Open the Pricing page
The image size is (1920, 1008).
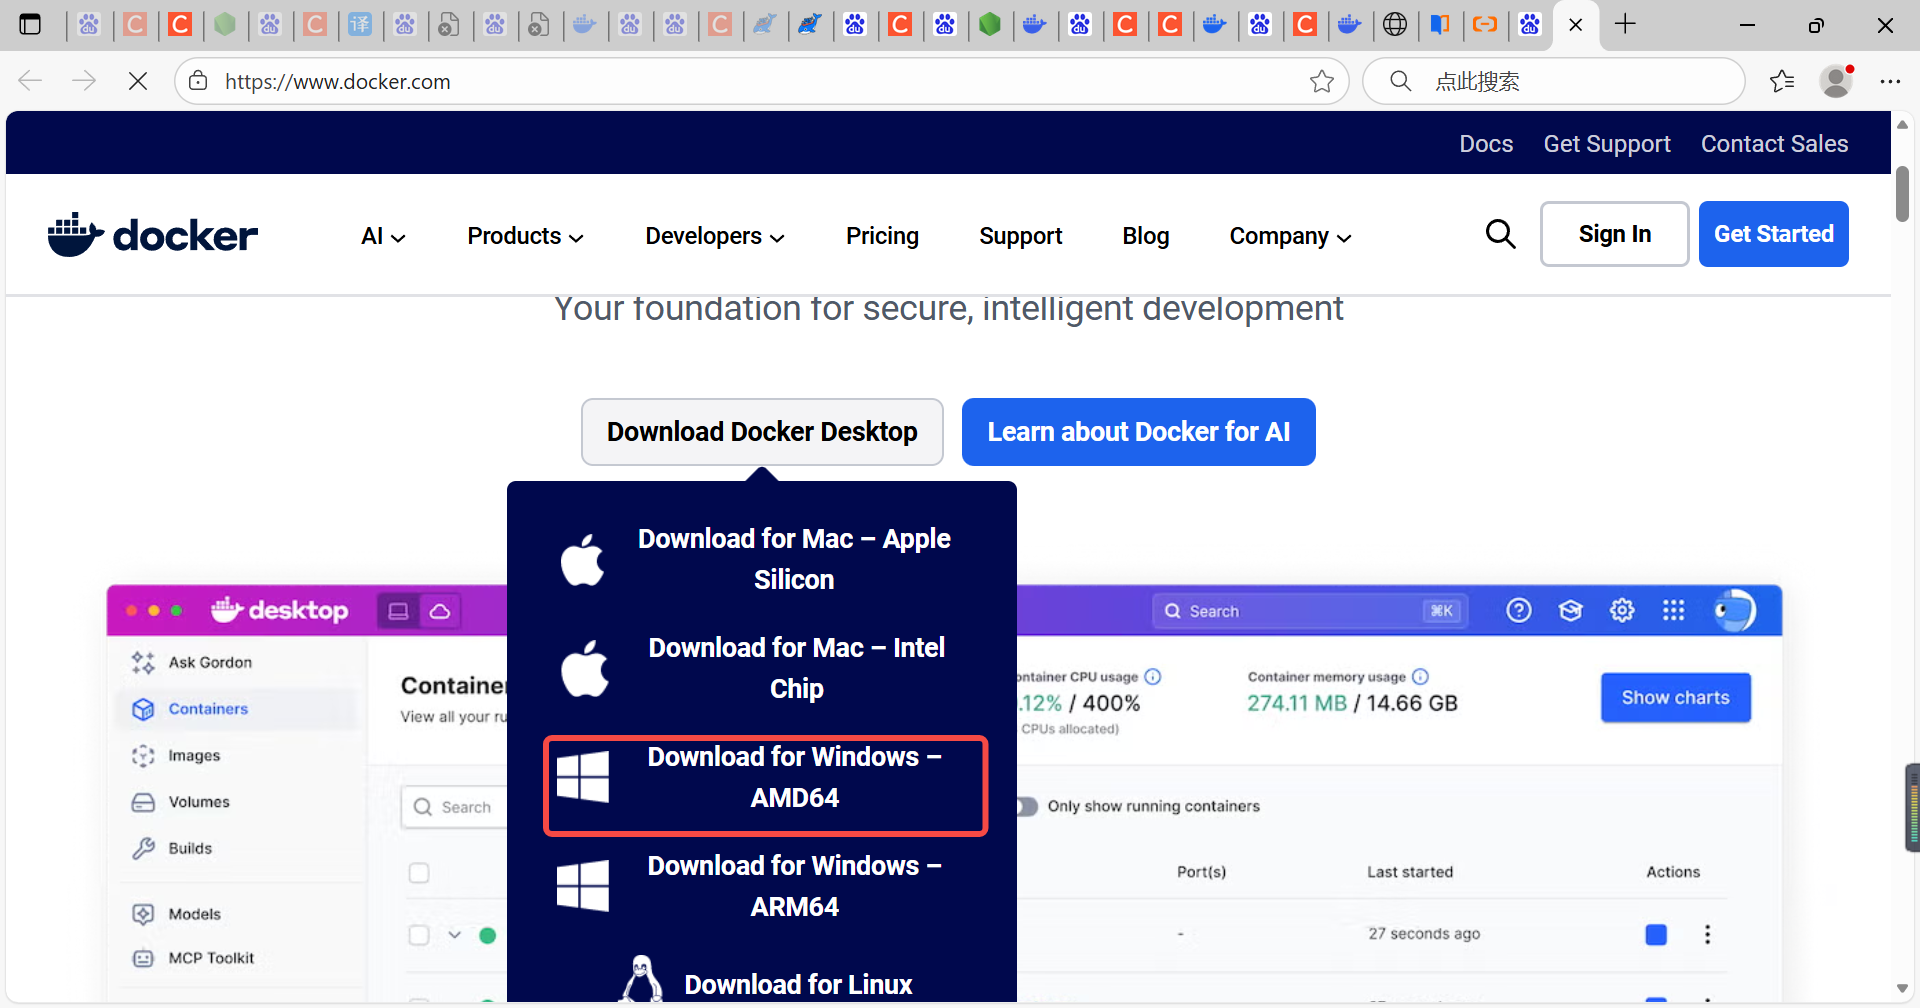pyautogui.click(x=882, y=236)
